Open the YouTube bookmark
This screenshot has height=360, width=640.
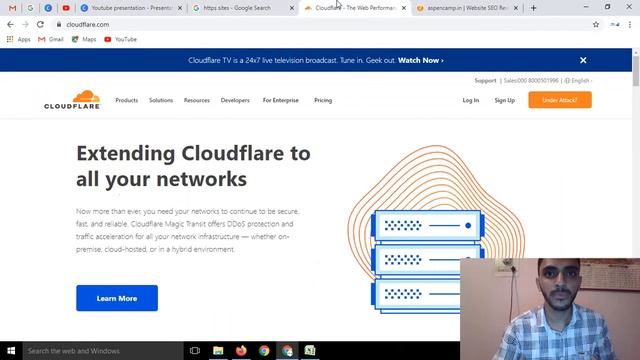(120, 39)
